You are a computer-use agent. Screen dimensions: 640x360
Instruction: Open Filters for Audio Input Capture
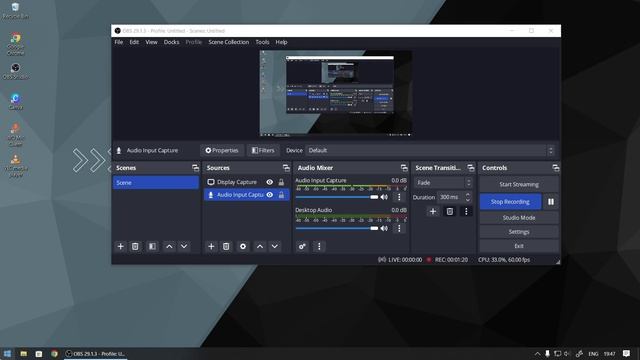coord(263,150)
